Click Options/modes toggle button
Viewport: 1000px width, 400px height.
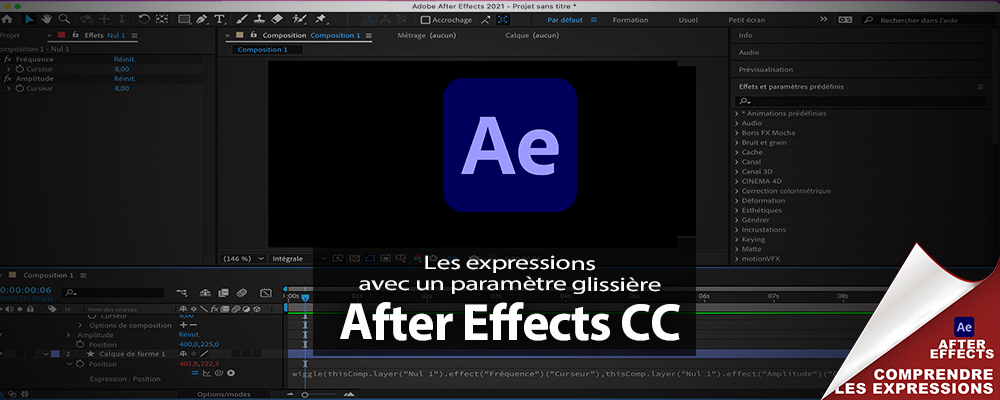click(223, 394)
